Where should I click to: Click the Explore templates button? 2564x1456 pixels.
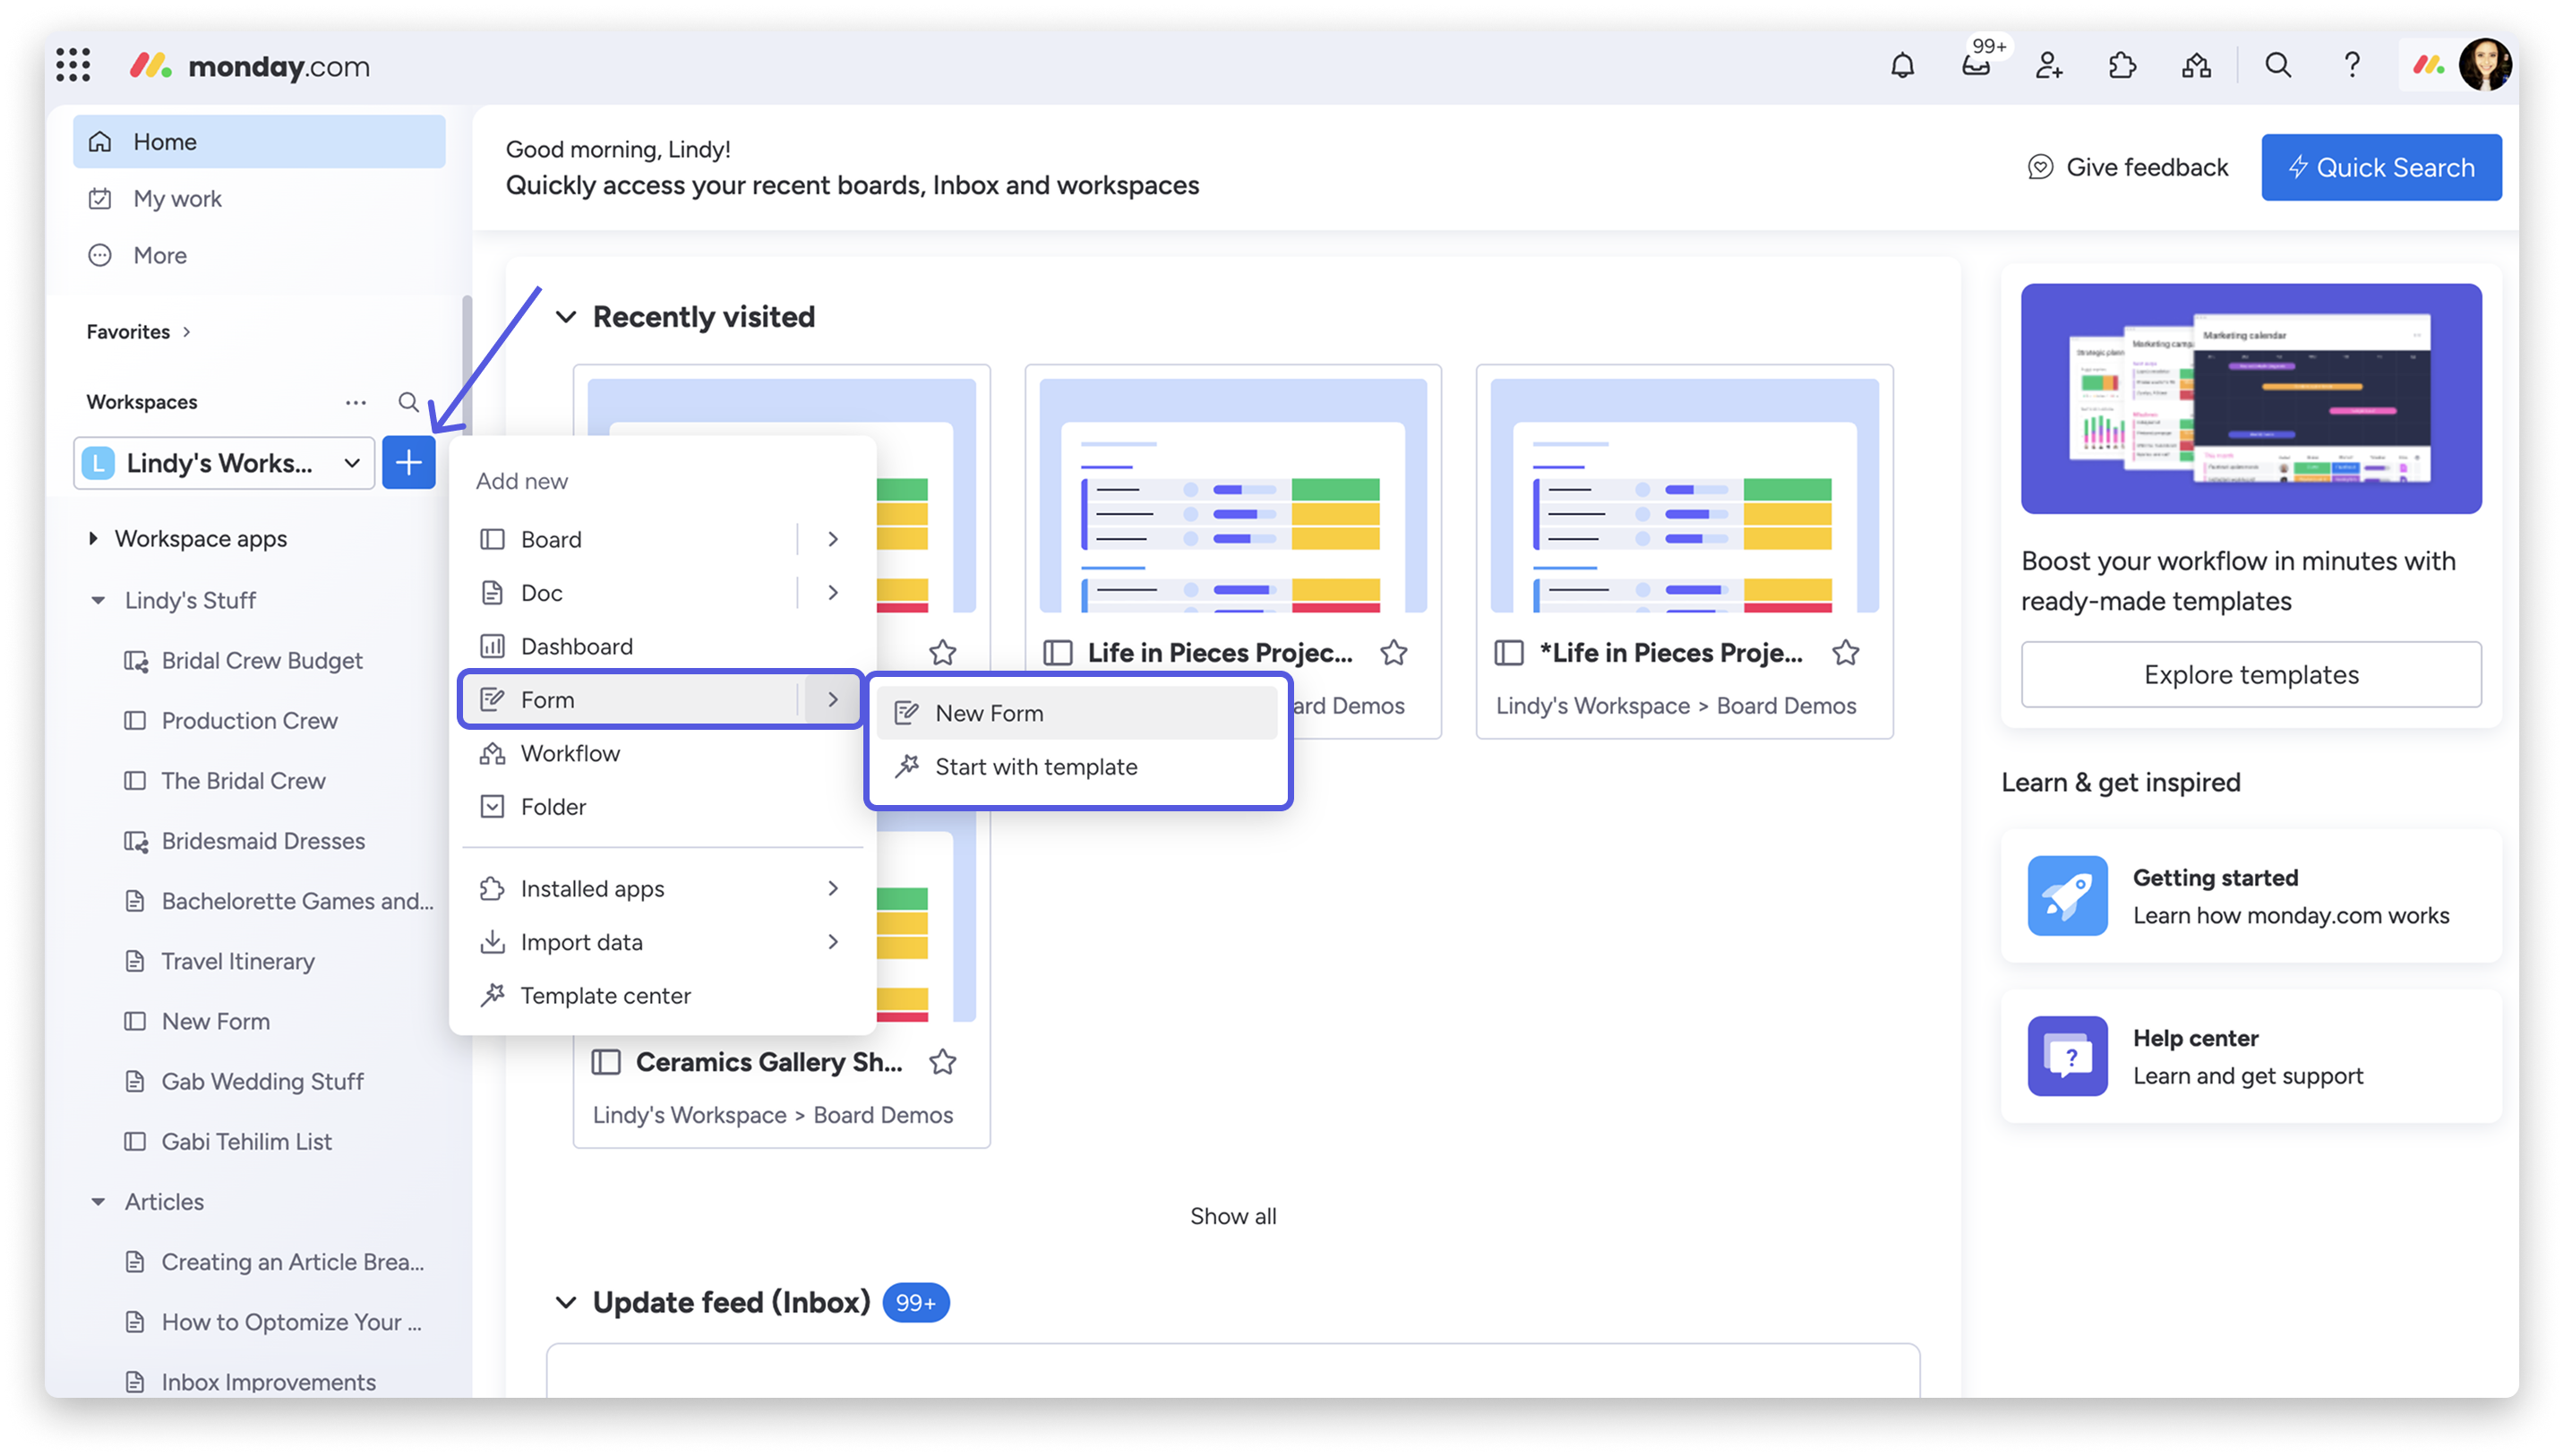tap(2250, 675)
